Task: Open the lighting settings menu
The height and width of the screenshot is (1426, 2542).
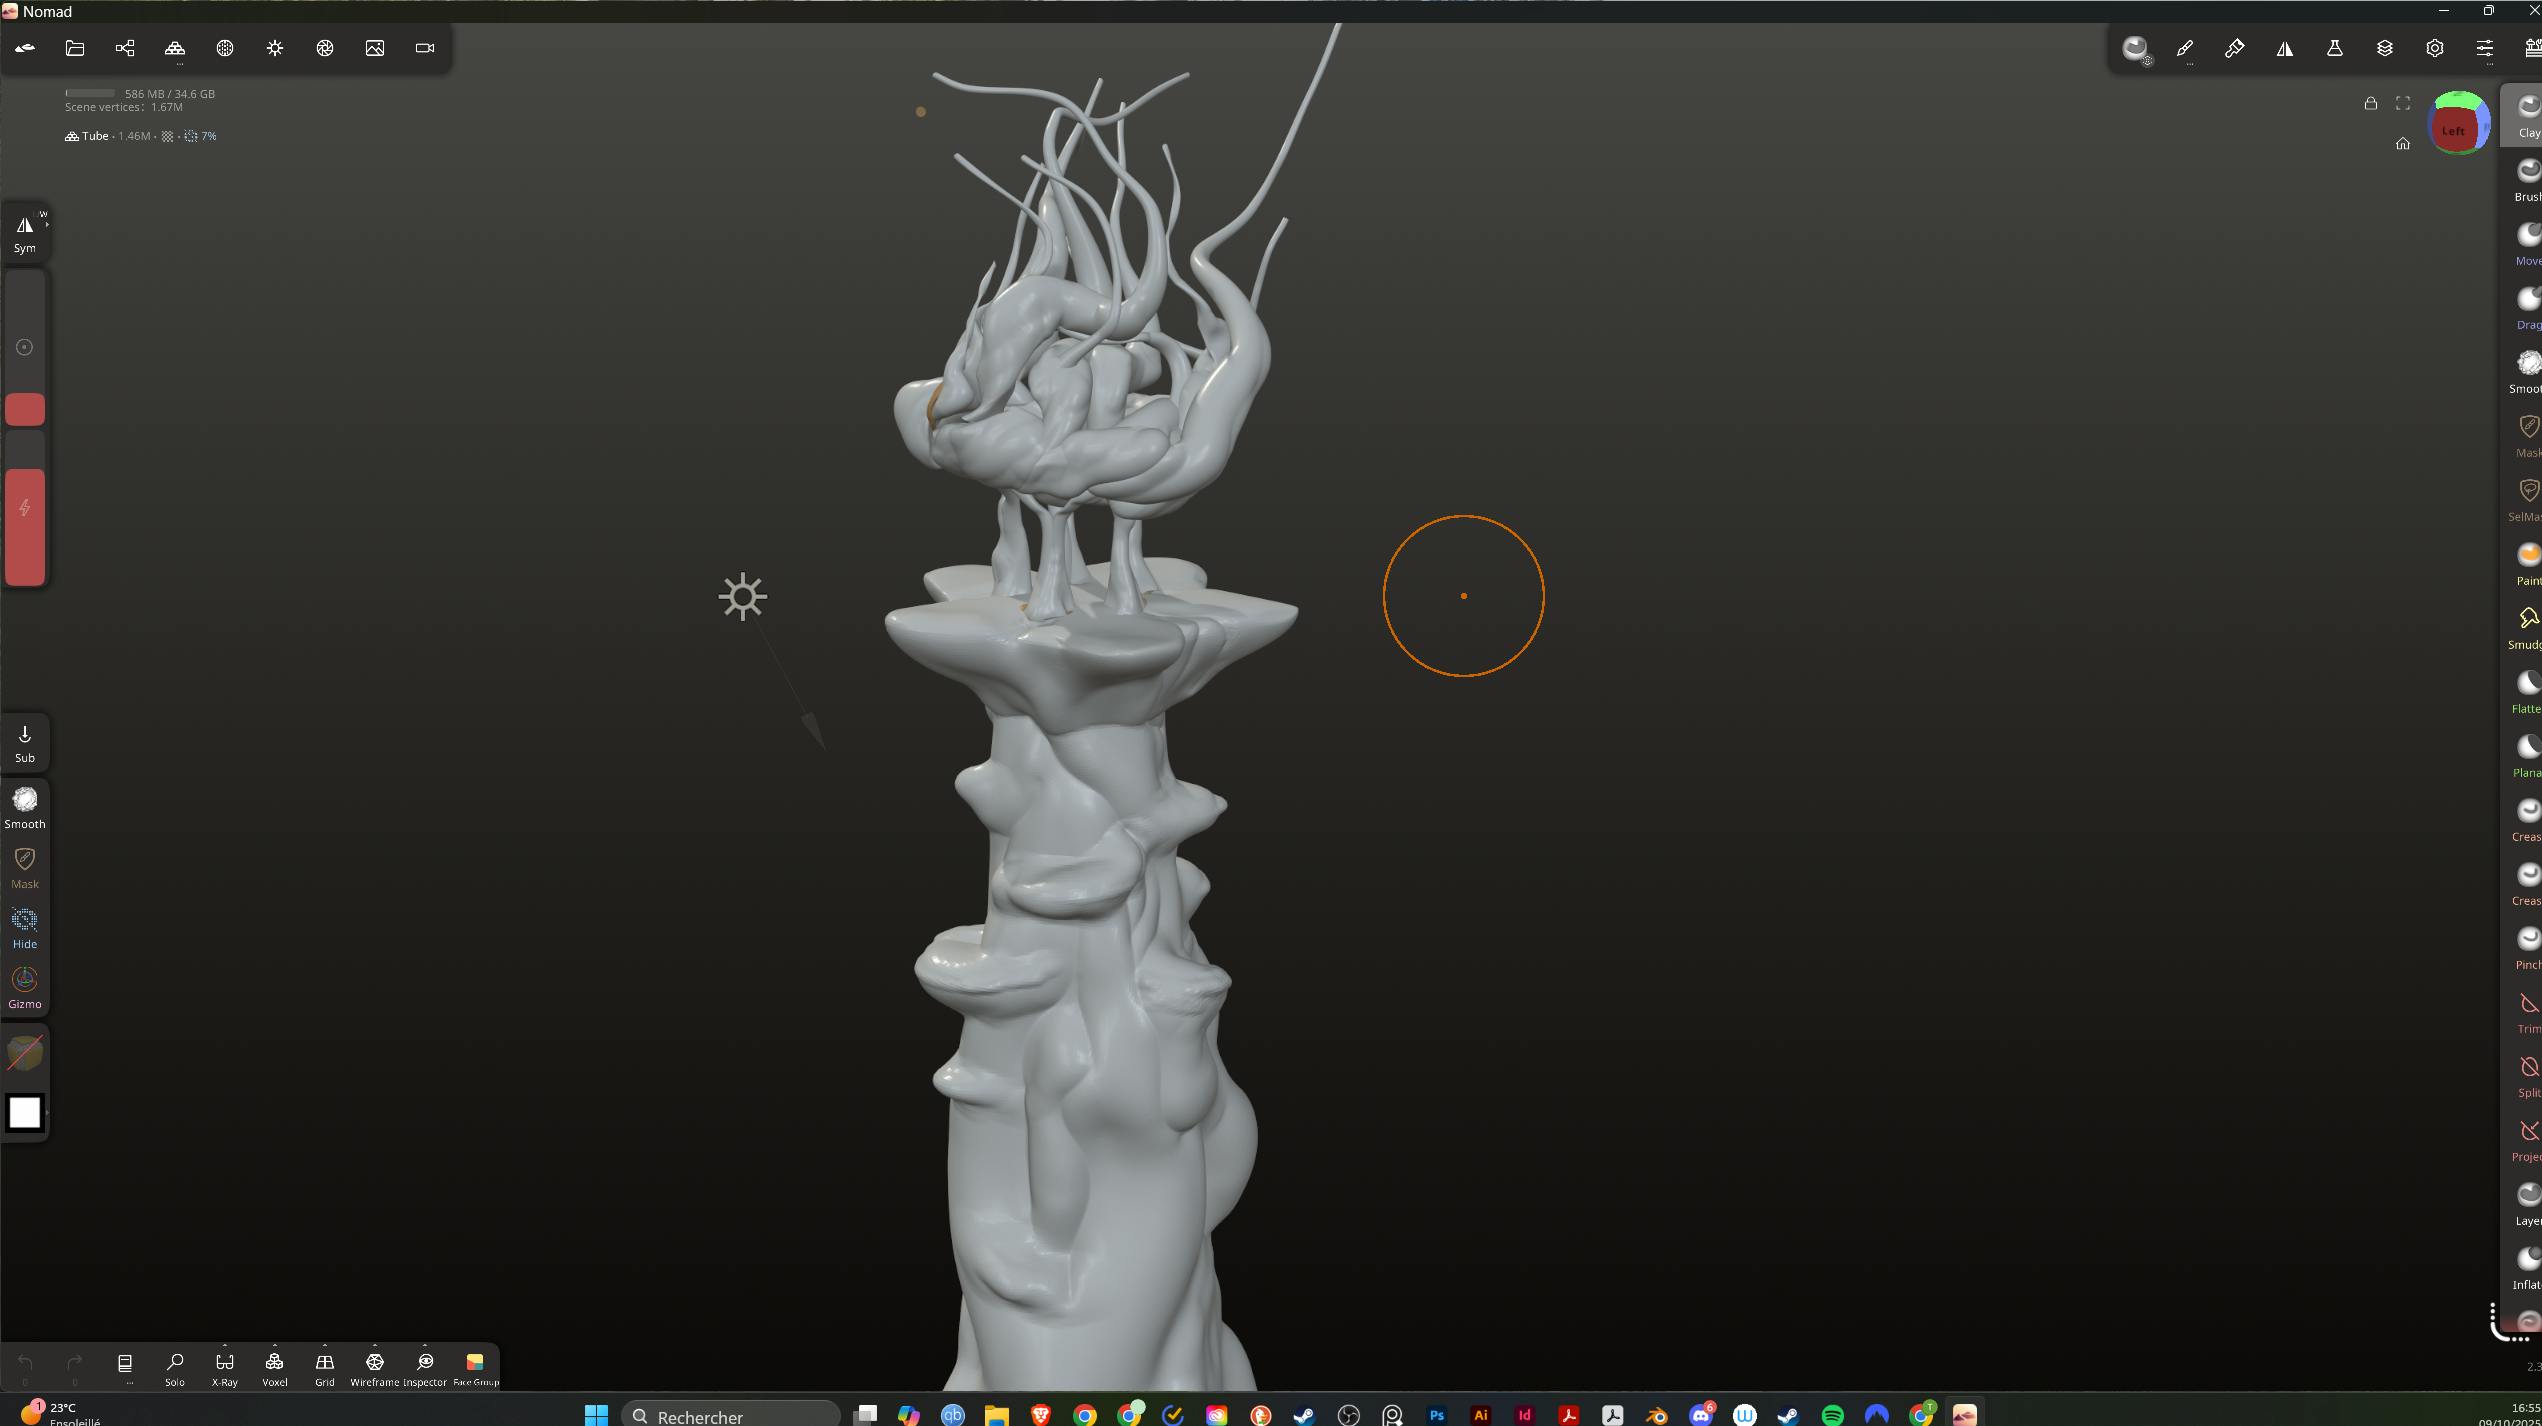Action: click(275, 48)
